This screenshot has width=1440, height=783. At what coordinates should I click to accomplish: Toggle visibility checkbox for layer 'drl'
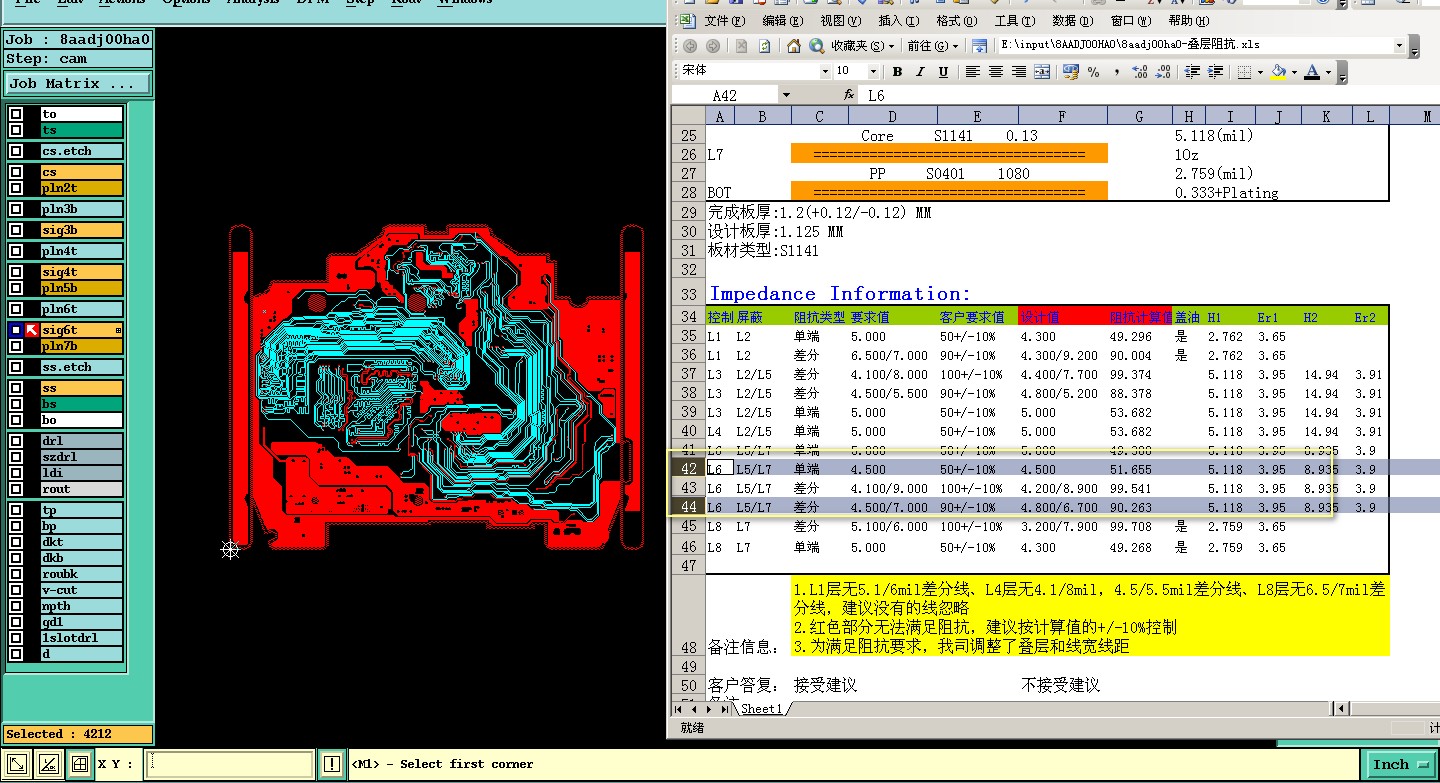point(16,441)
